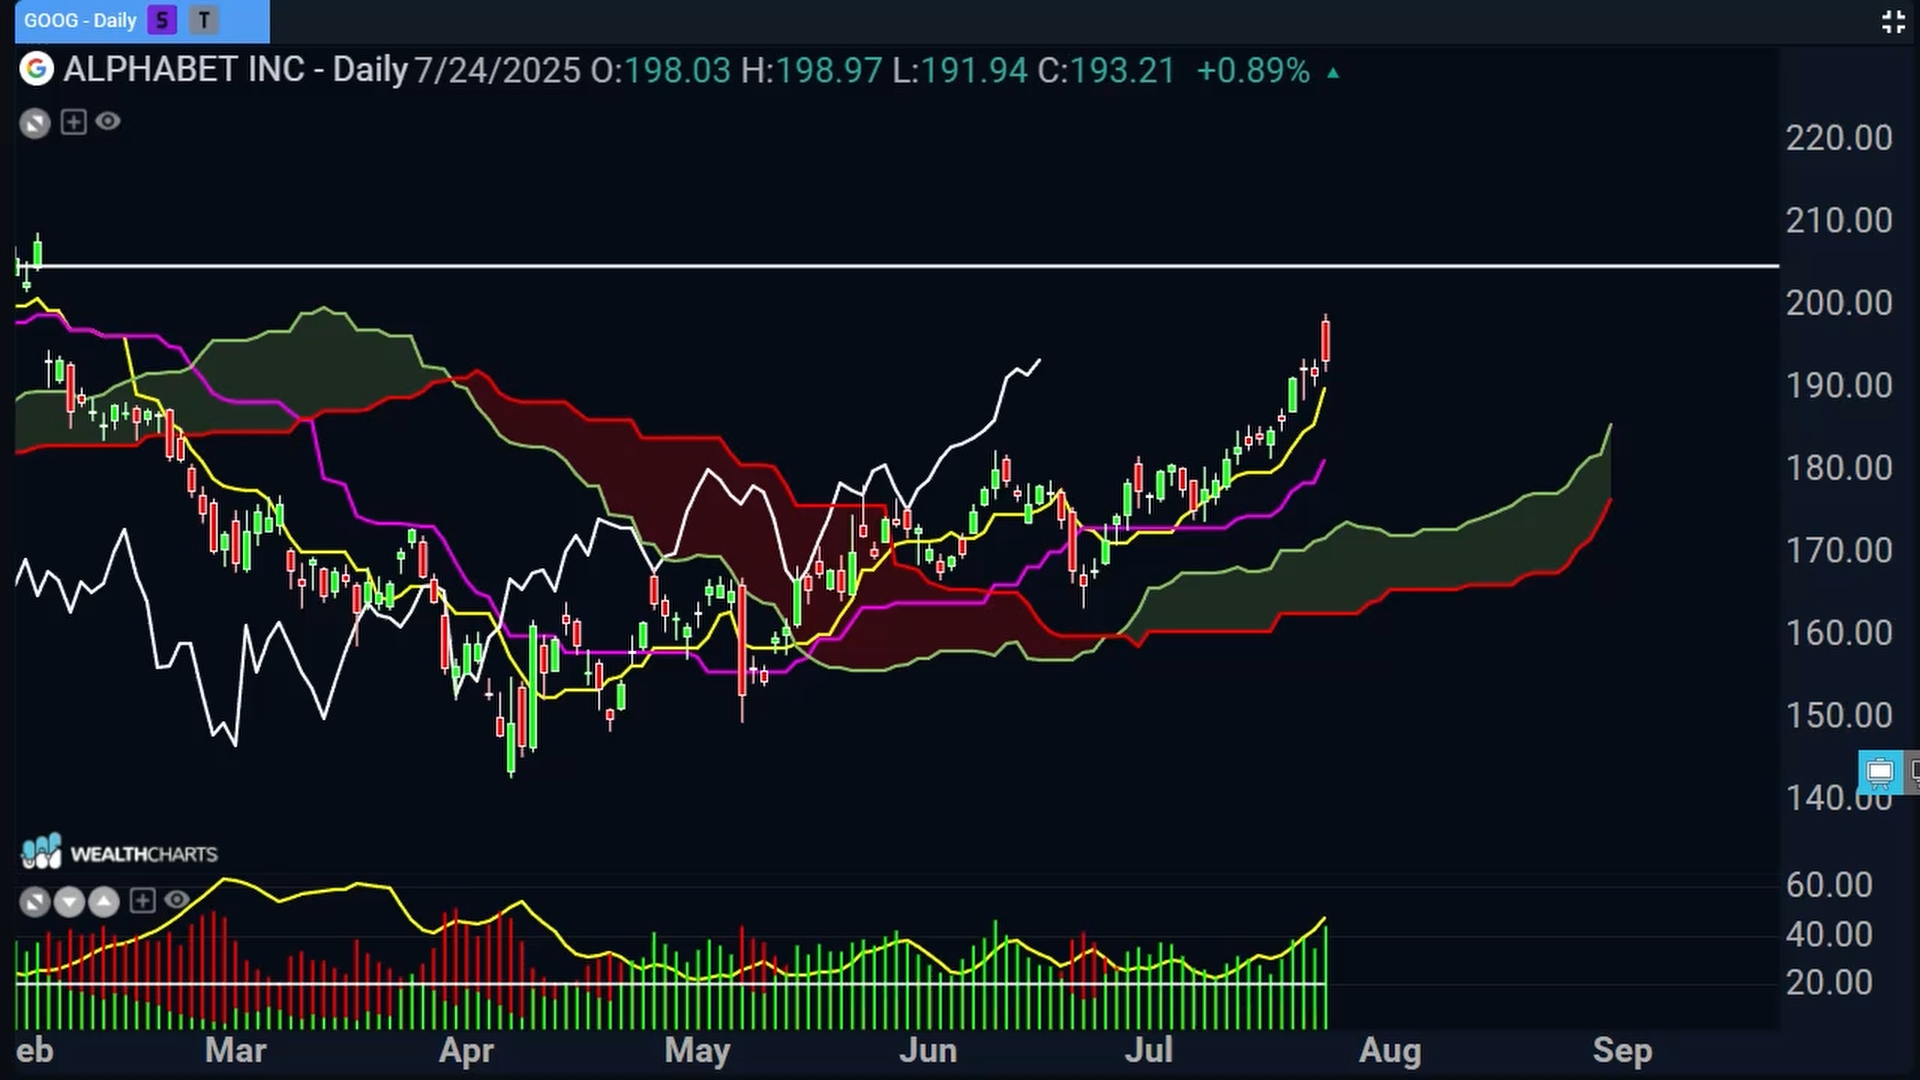Click the Sep label on time axis

click(x=1622, y=1051)
